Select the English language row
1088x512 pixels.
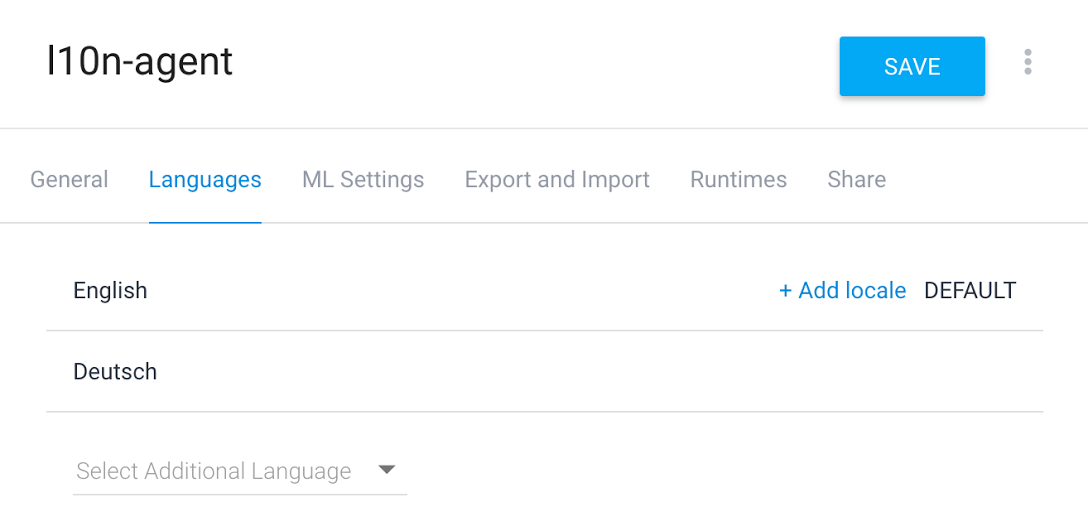pos(400,291)
